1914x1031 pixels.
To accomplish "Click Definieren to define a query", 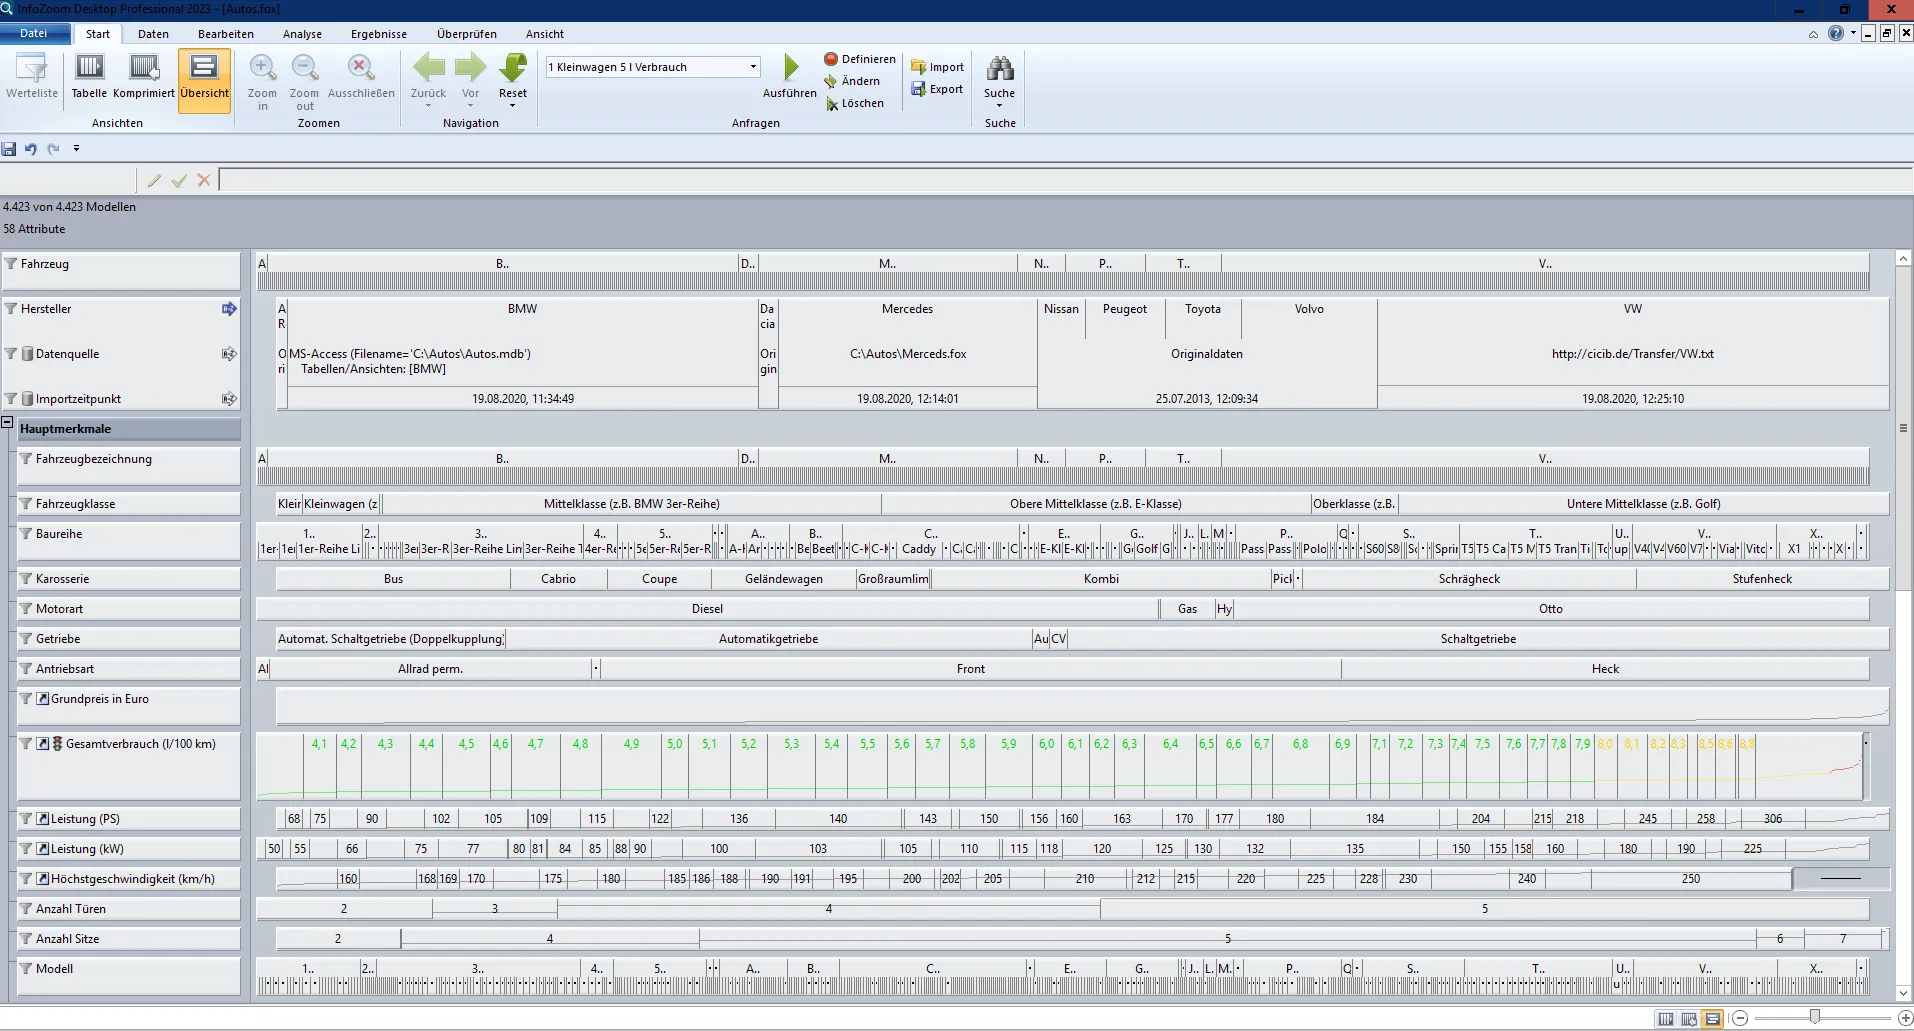I will 859,59.
